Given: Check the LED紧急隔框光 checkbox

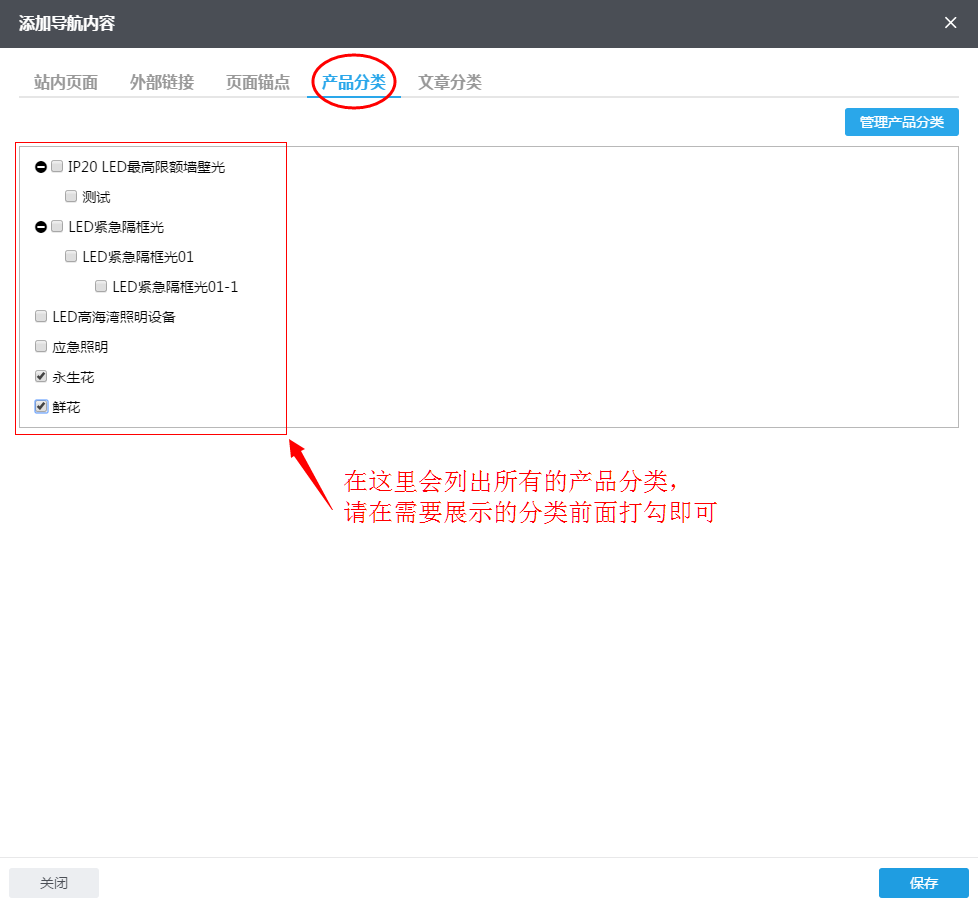Looking at the screenshot, I should (x=57, y=226).
